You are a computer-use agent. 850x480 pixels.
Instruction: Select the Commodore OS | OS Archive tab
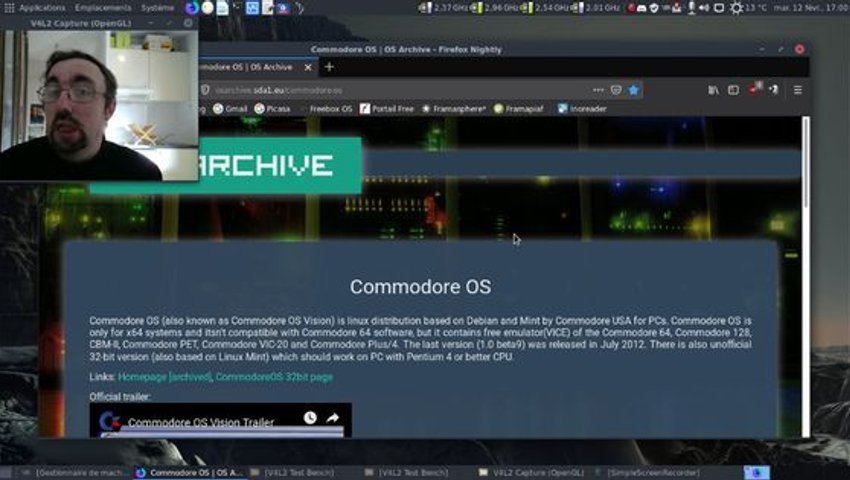249,67
